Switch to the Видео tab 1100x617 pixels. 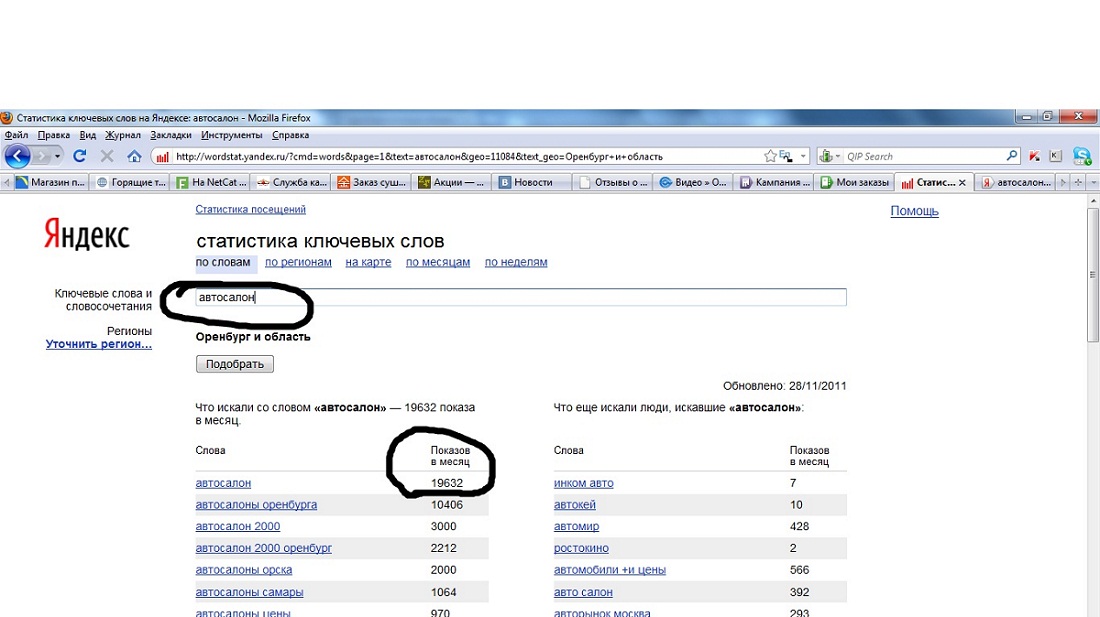(693, 182)
